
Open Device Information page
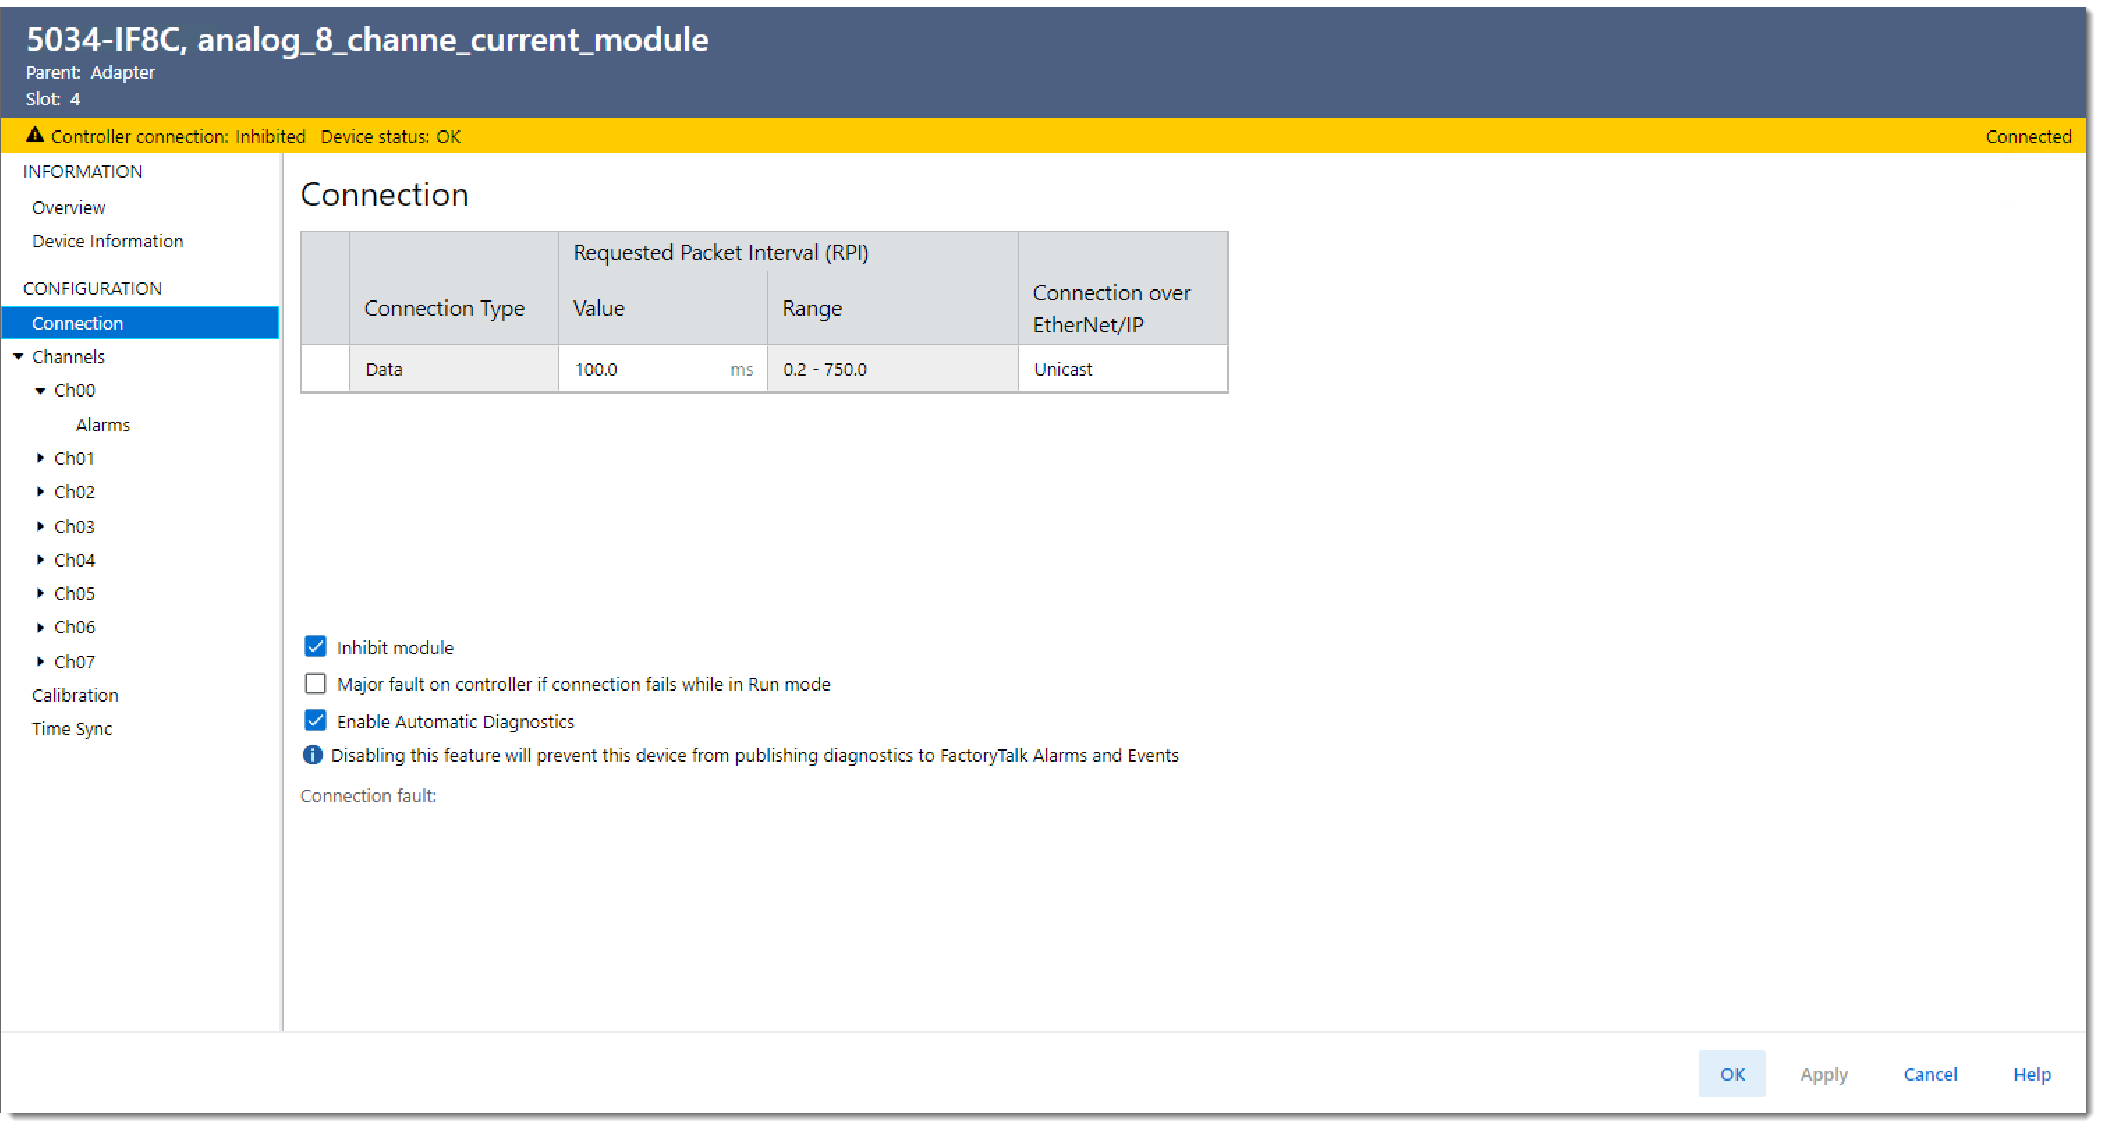tap(107, 241)
